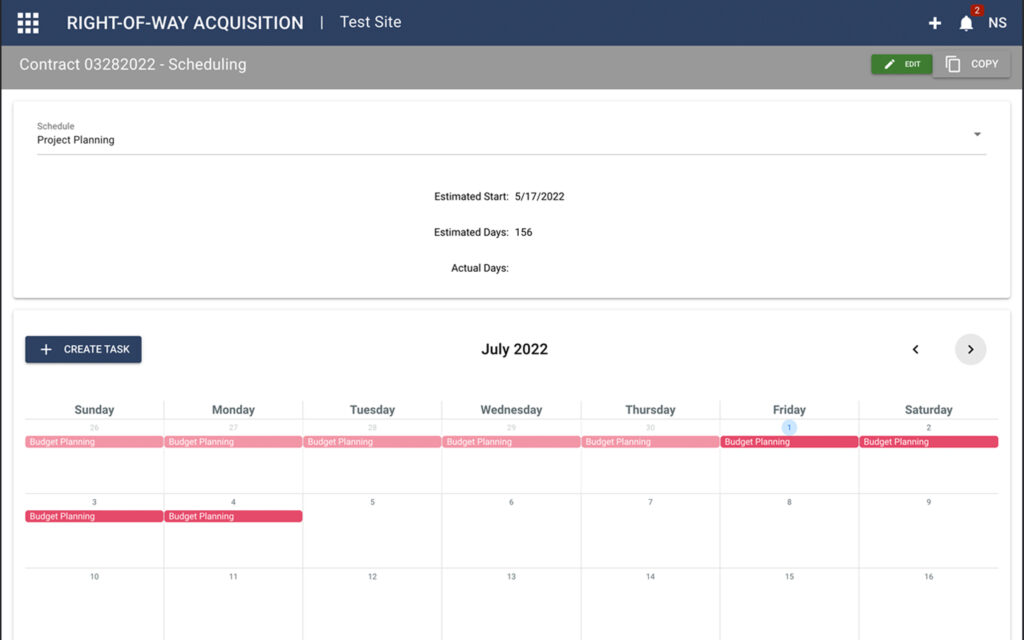Viewport: 1024px width, 640px height.
Task: Advance to the next month
Action: (x=970, y=349)
